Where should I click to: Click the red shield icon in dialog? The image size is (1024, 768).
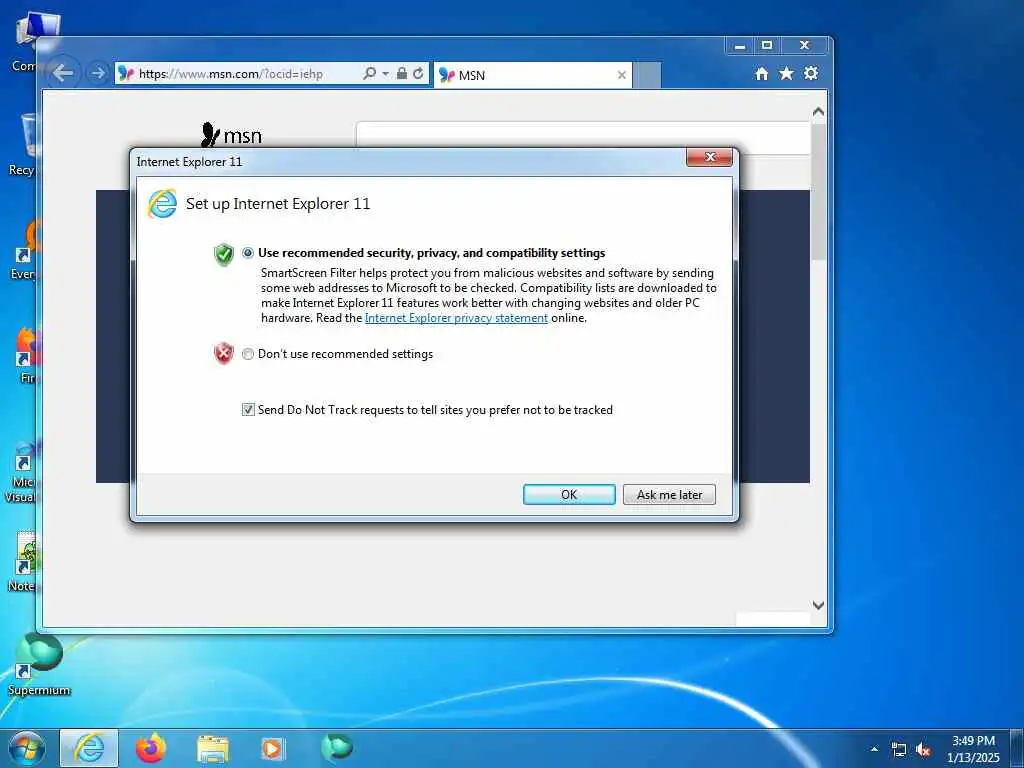pyautogui.click(x=223, y=353)
